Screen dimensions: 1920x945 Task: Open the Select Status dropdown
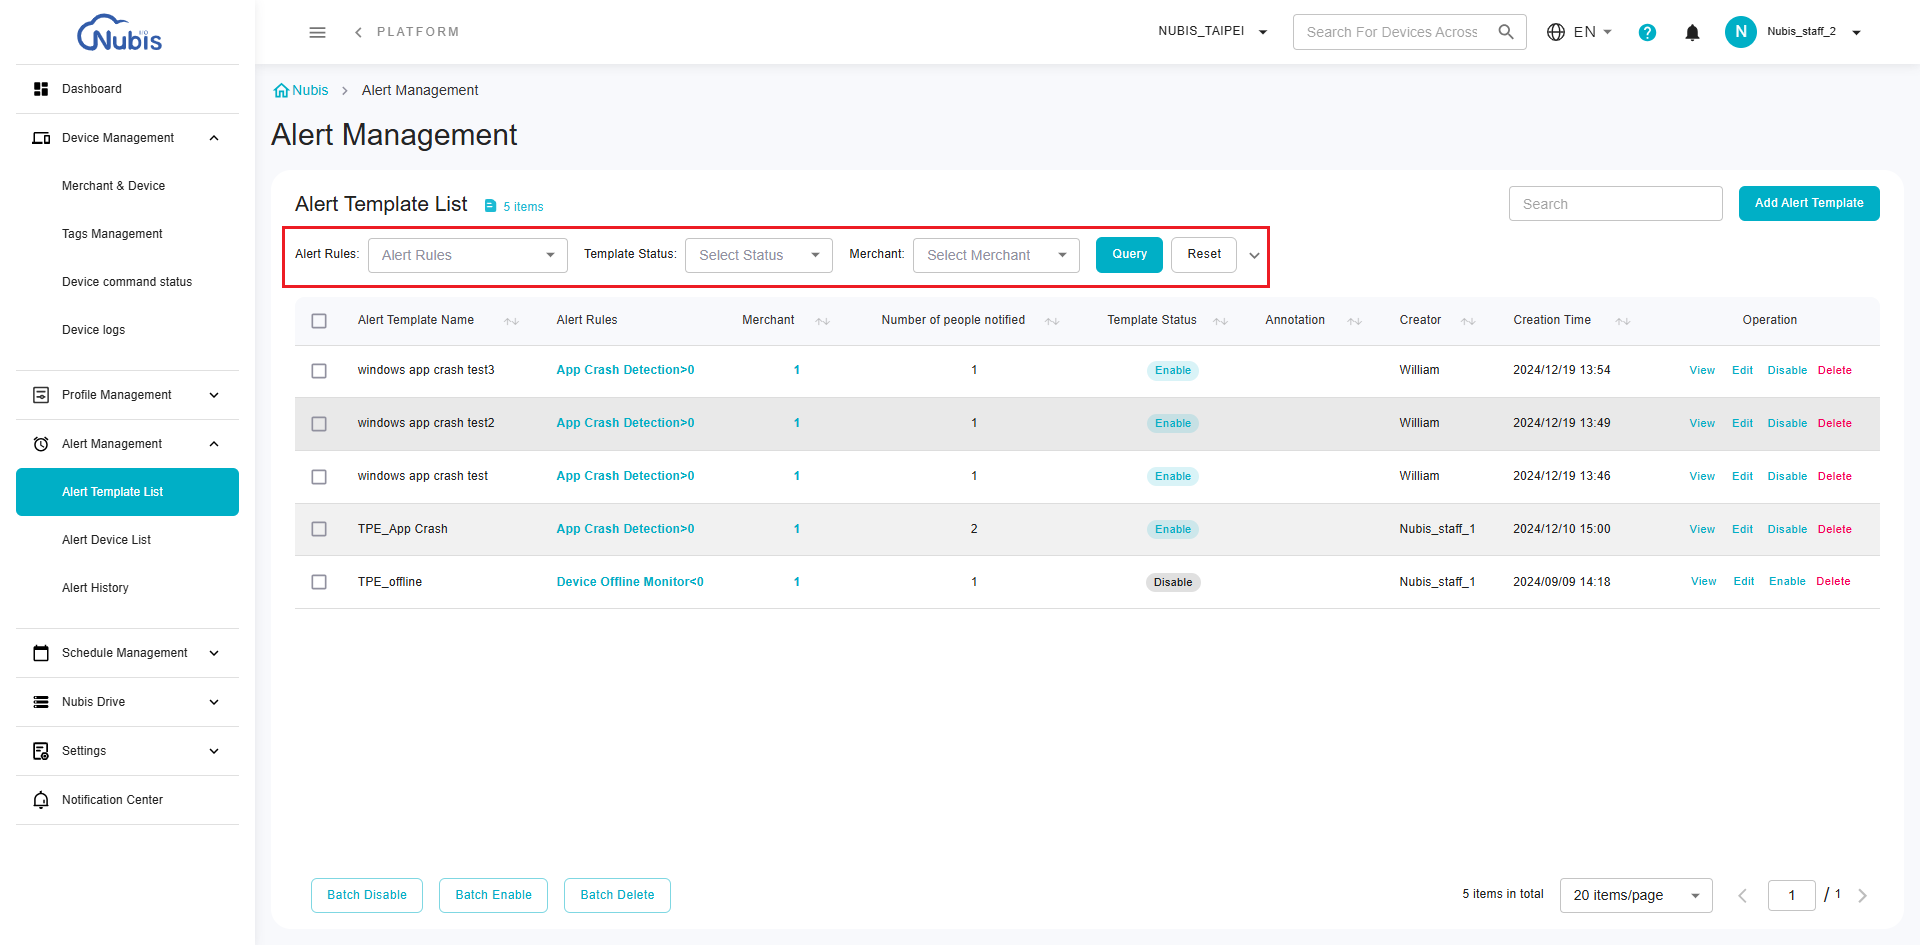coord(758,255)
